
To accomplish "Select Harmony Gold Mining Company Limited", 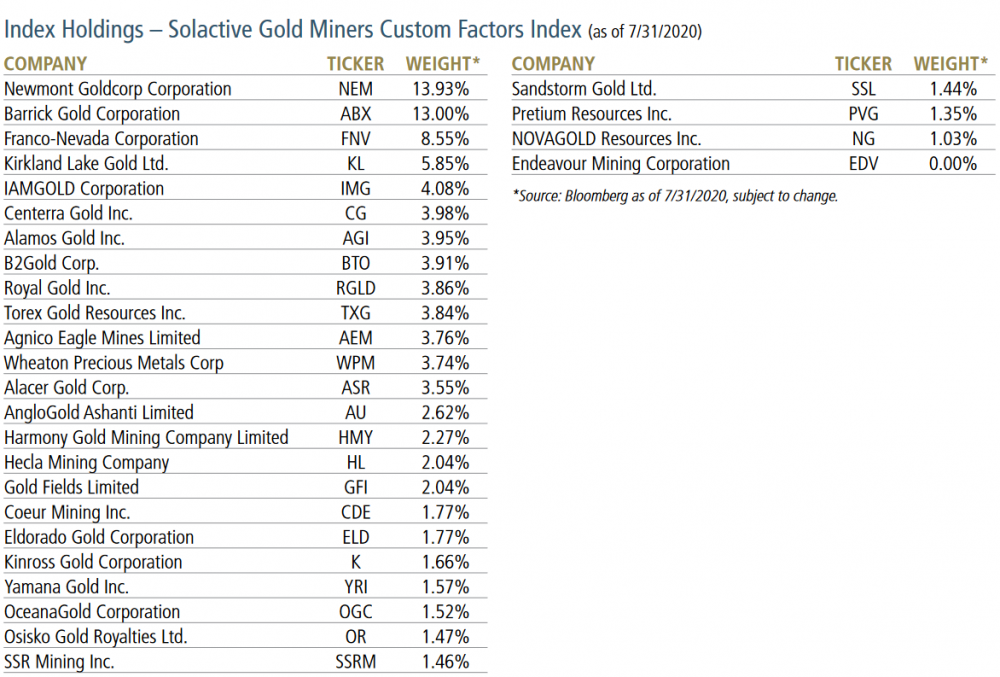I will (x=146, y=438).
